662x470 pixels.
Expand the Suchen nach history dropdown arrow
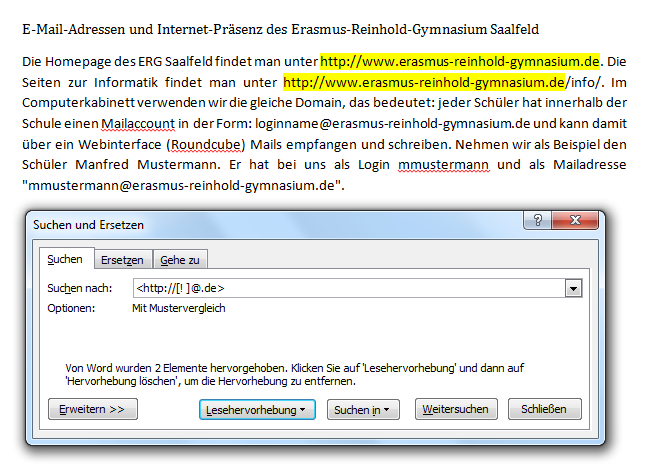[573, 288]
